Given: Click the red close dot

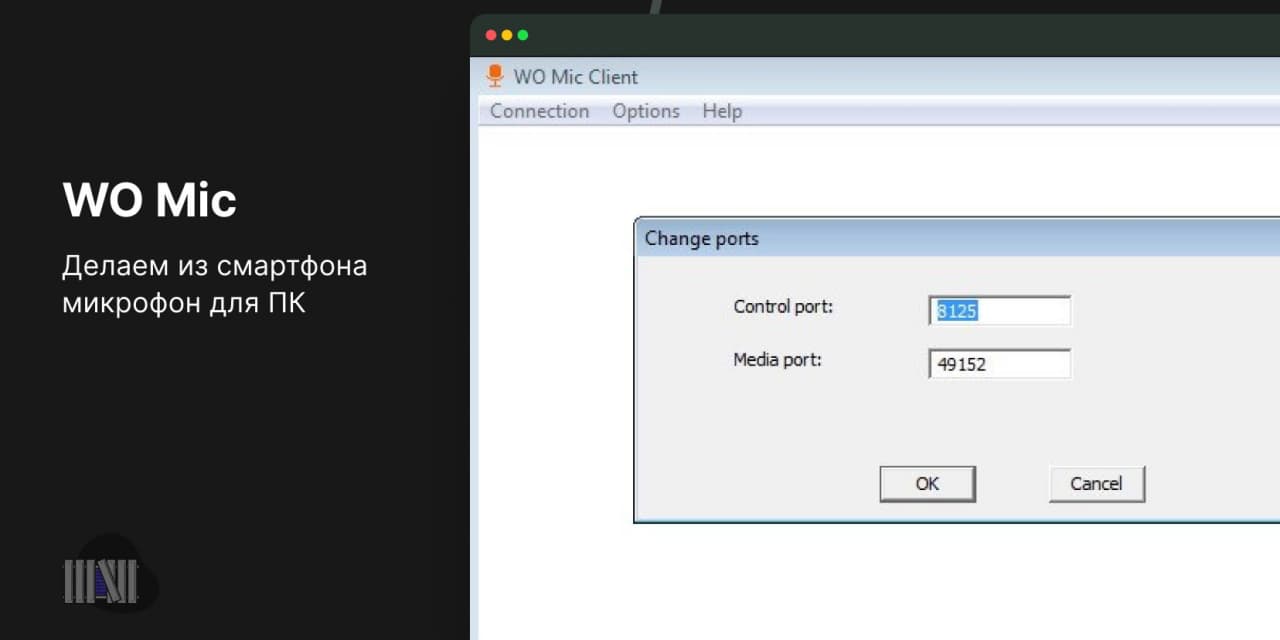Looking at the screenshot, I should [x=490, y=35].
